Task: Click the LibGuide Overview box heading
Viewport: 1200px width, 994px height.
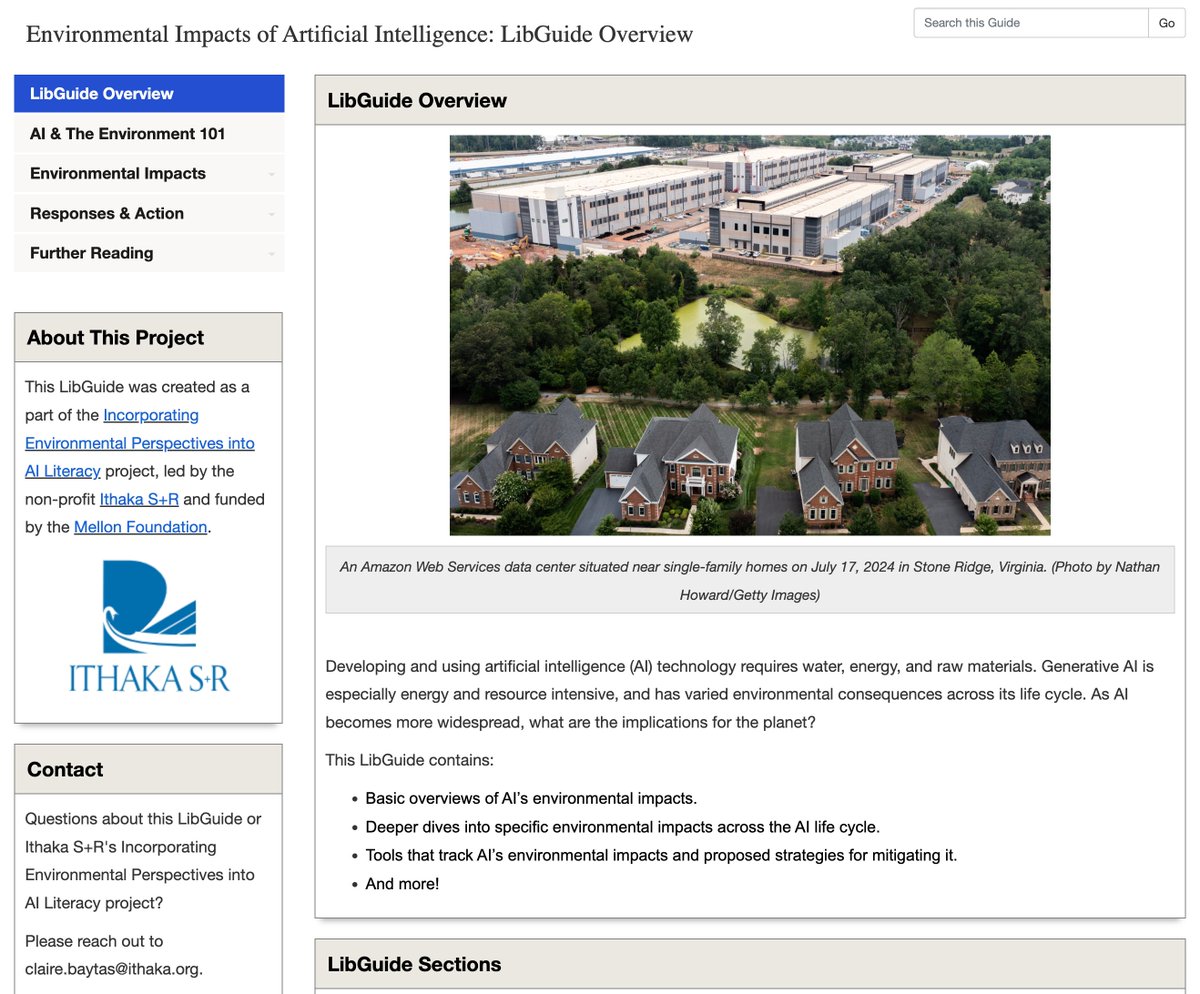Action: 417,100
